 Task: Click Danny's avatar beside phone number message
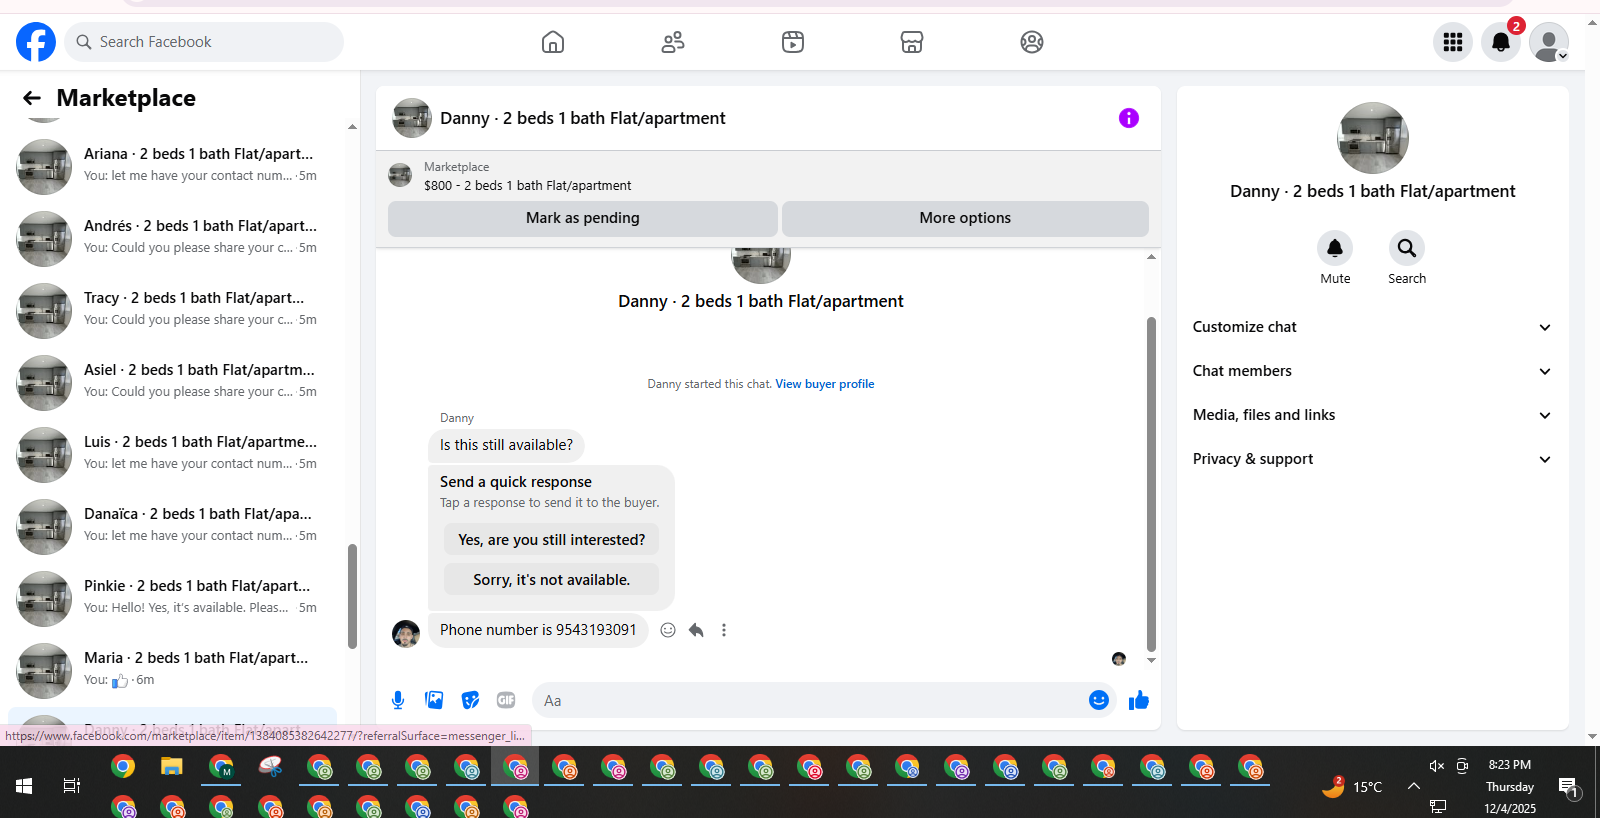click(406, 633)
